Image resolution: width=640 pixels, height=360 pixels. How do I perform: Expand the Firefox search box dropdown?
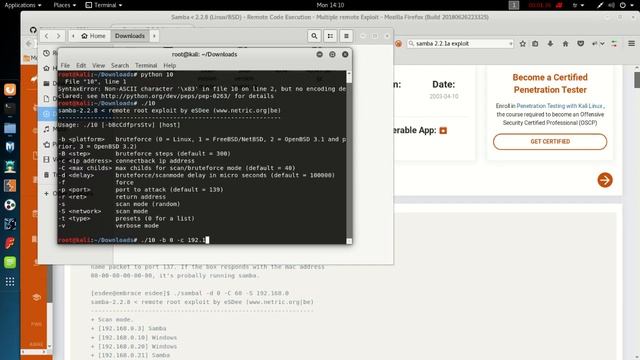pyautogui.click(x=510, y=44)
